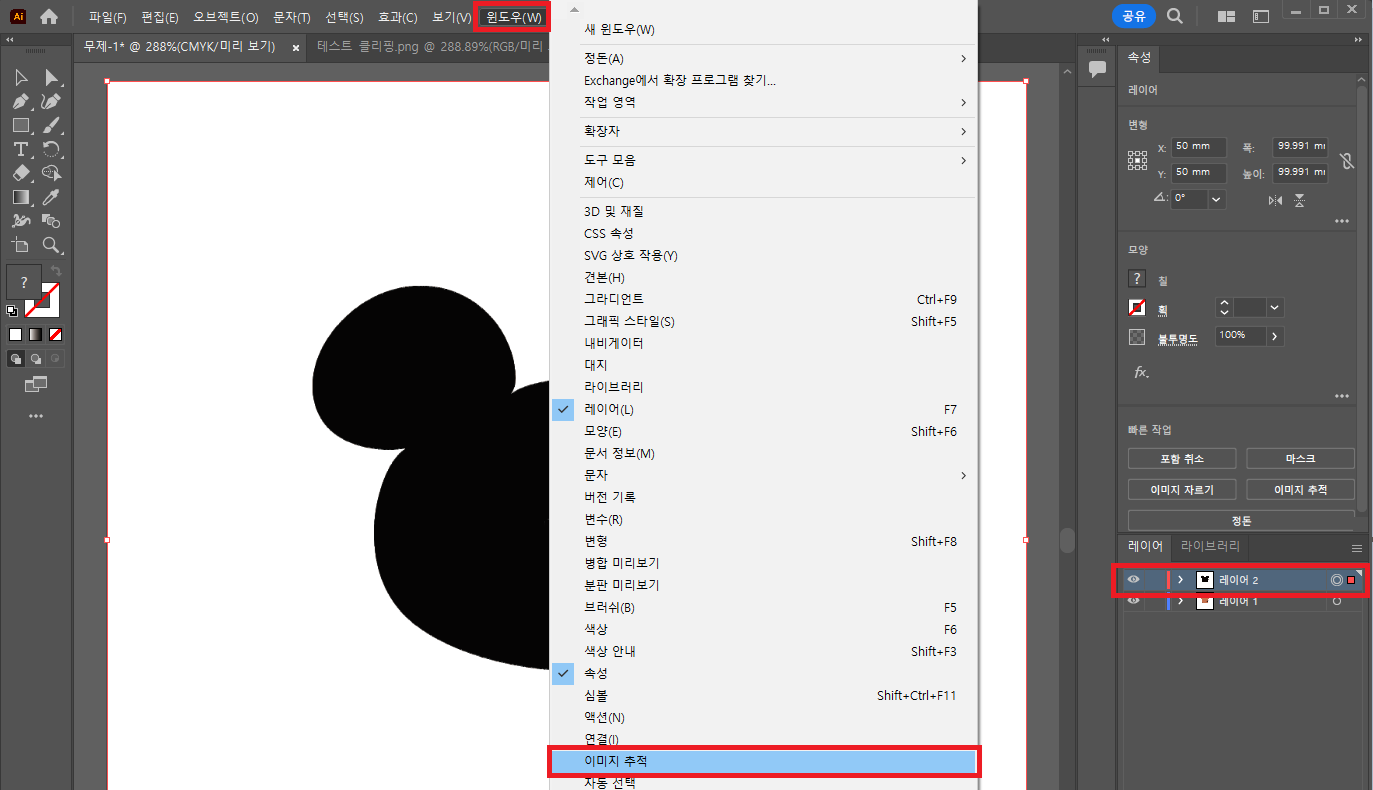Viewport: 1373px width, 790px height.
Task: Click the 이미지 자르기 button
Action: tap(1182, 489)
